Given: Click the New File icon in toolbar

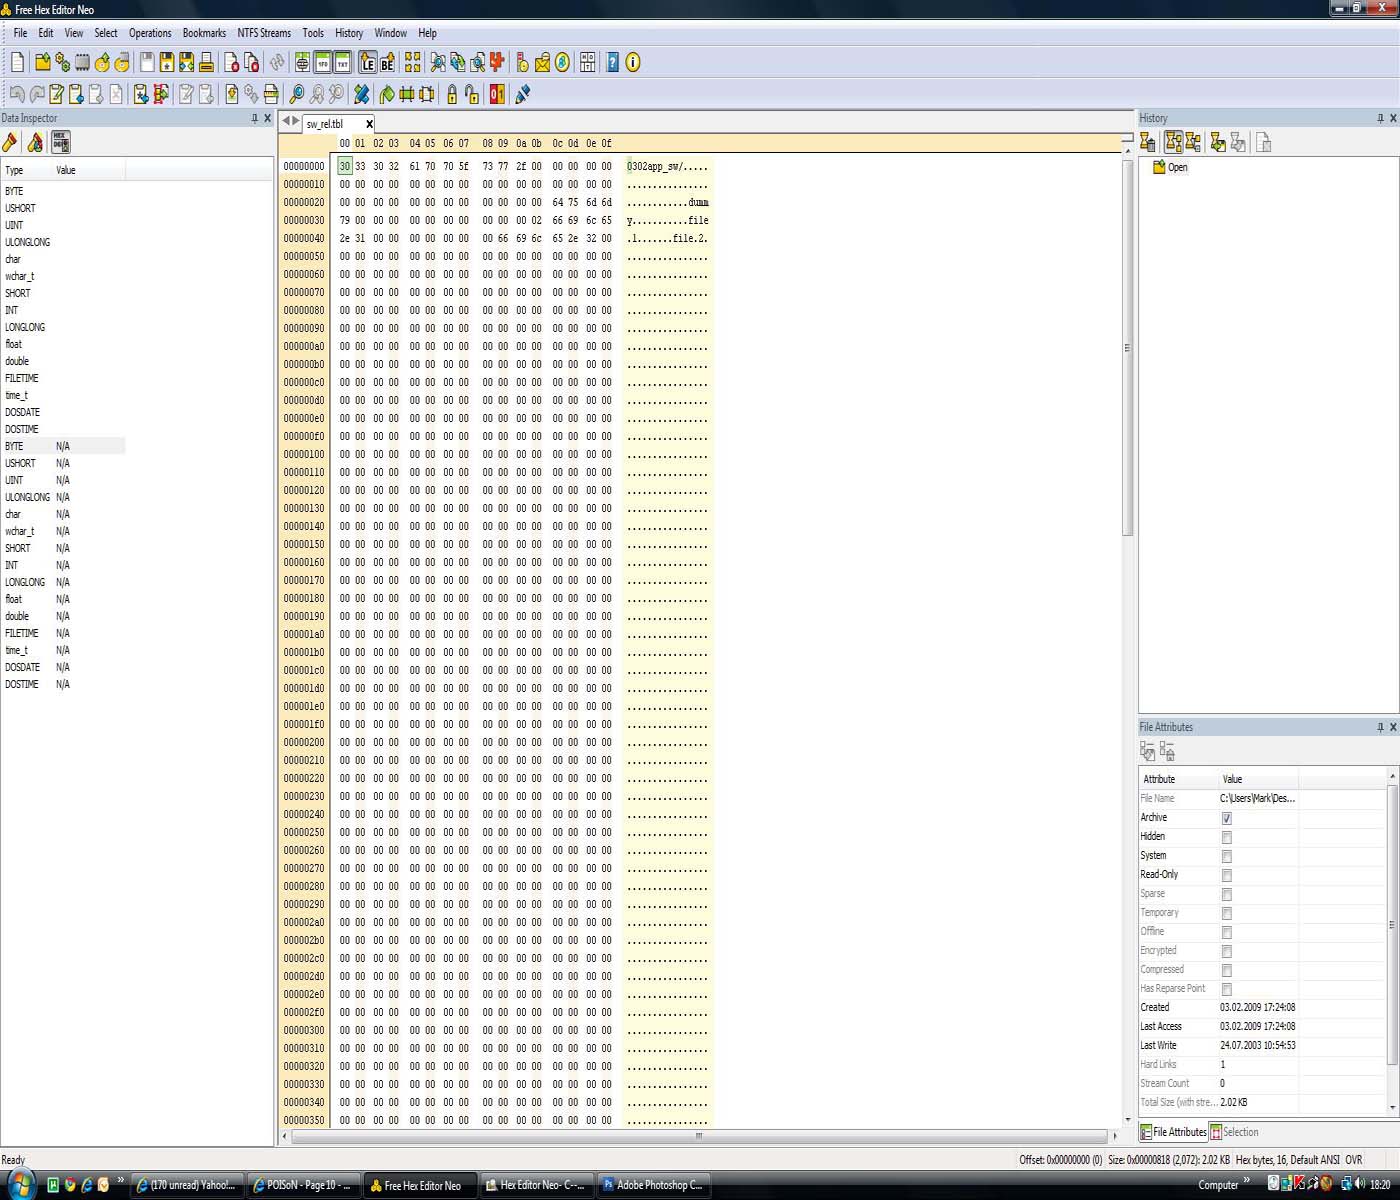Looking at the screenshot, I should point(17,63).
